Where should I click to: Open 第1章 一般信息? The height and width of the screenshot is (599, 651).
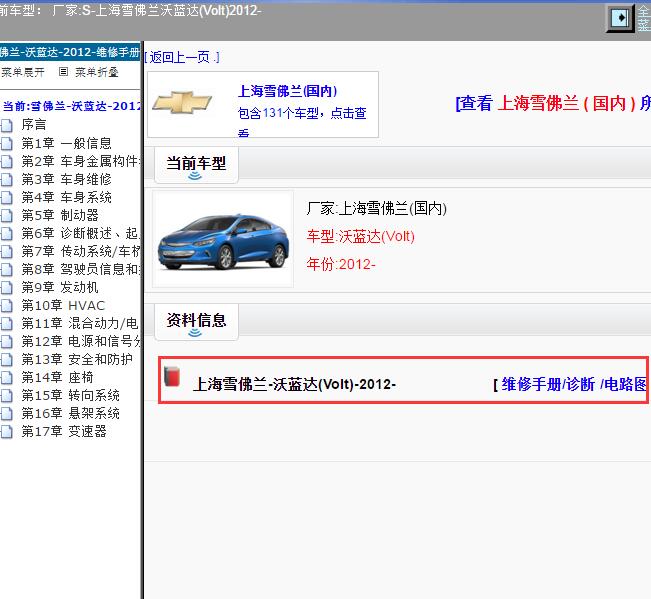tap(66, 143)
